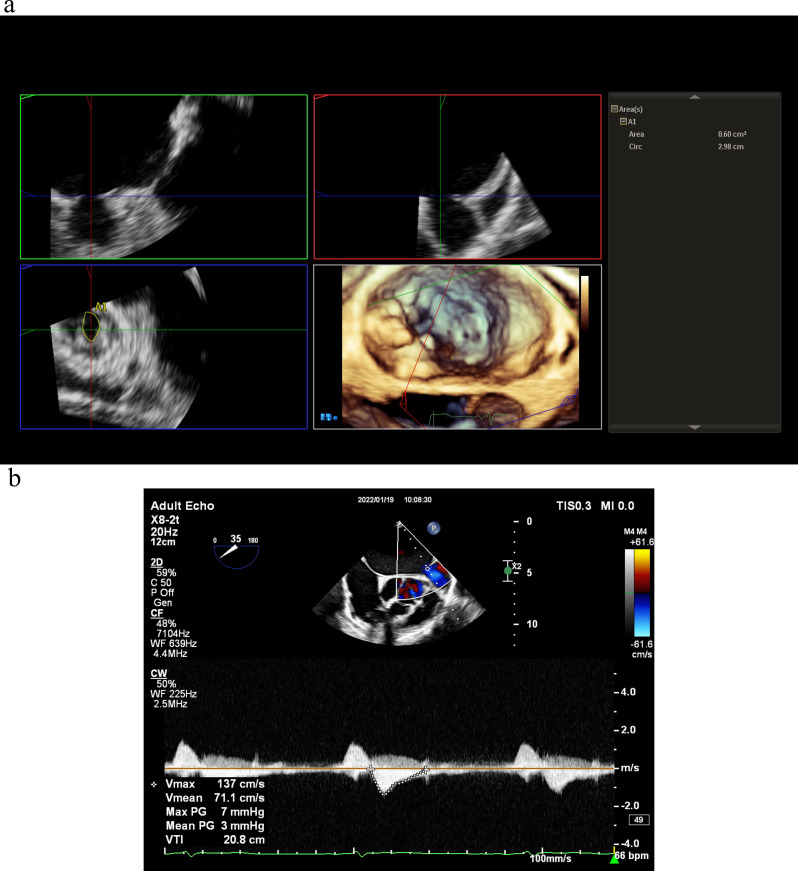The height and width of the screenshot is (871, 798).
Task: Click the measurement panel's top scroll-up arrow
Action: (x=695, y=97)
